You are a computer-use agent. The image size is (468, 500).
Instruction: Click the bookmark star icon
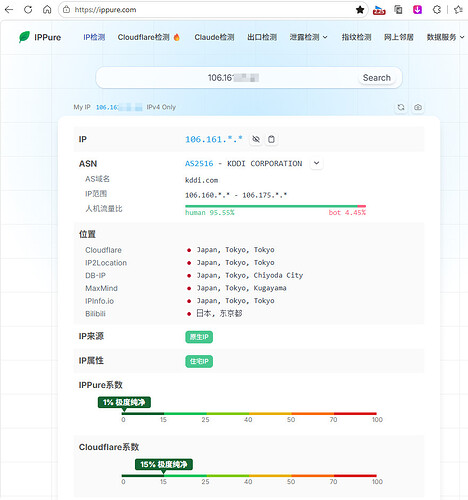click(x=360, y=10)
